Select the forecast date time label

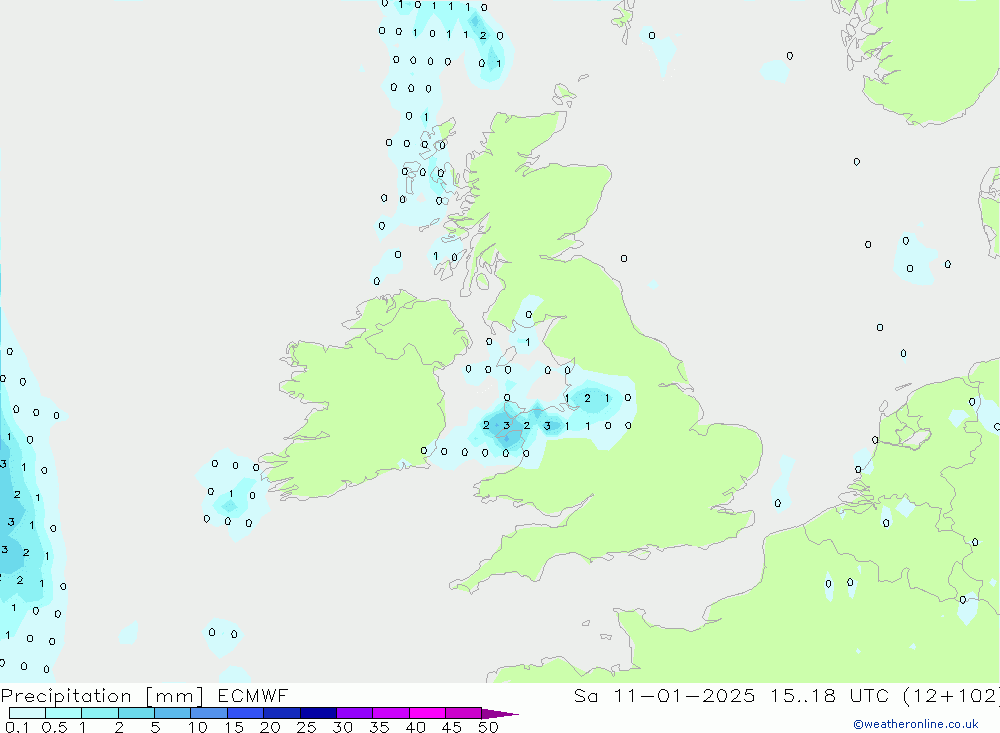tap(786, 696)
